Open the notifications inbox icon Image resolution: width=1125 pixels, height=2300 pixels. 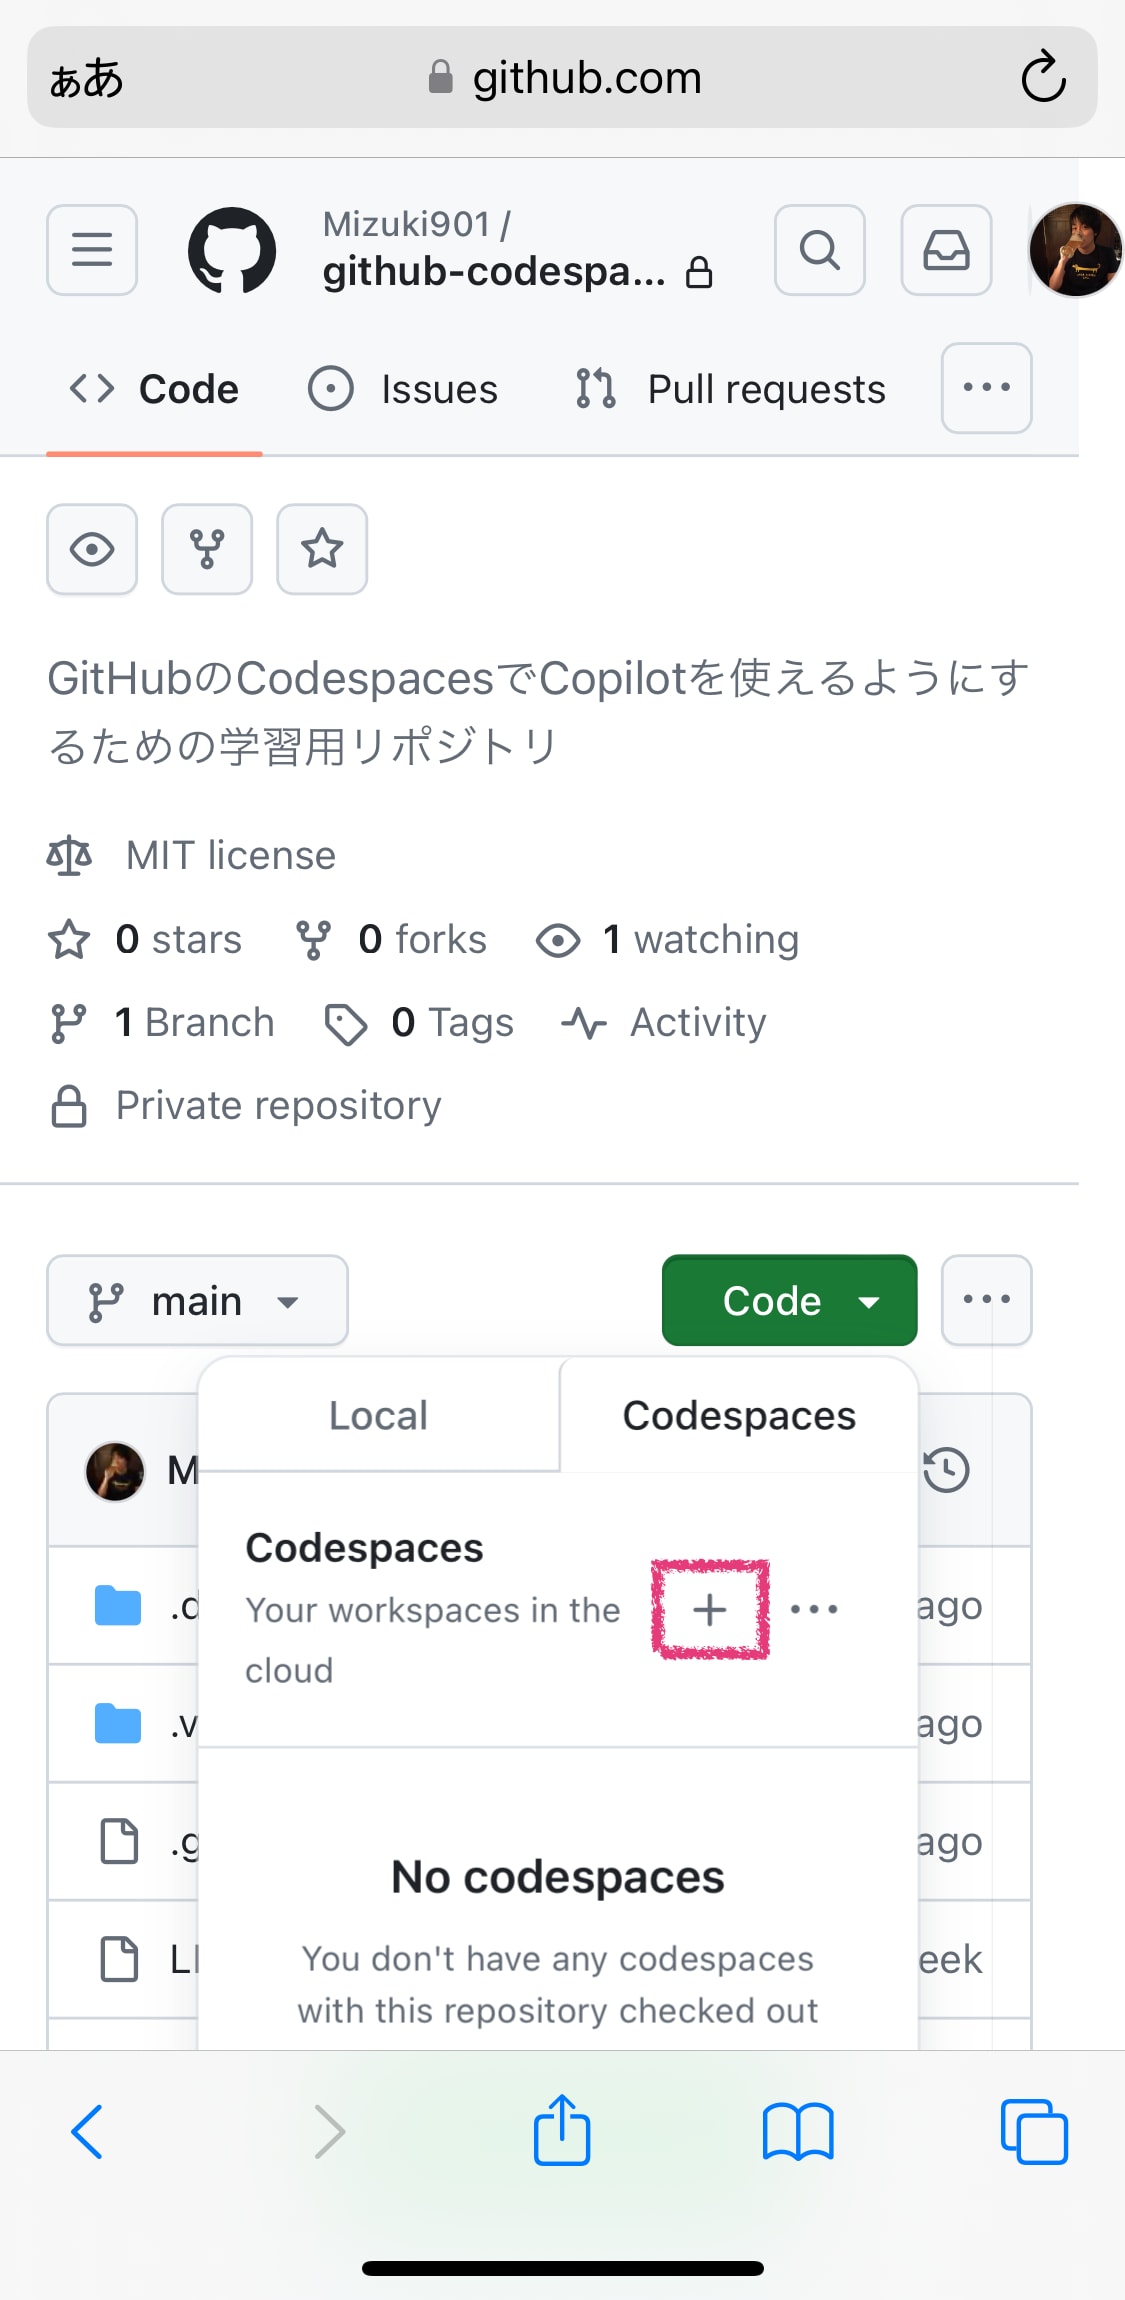coord(946,250)
